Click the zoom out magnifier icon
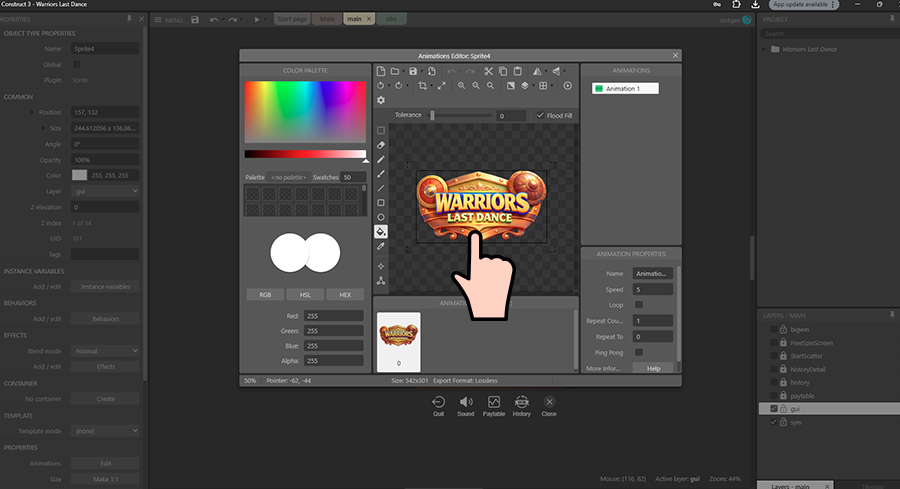The height and width of the screenshot is (489, 900). (x=476, y=86)
